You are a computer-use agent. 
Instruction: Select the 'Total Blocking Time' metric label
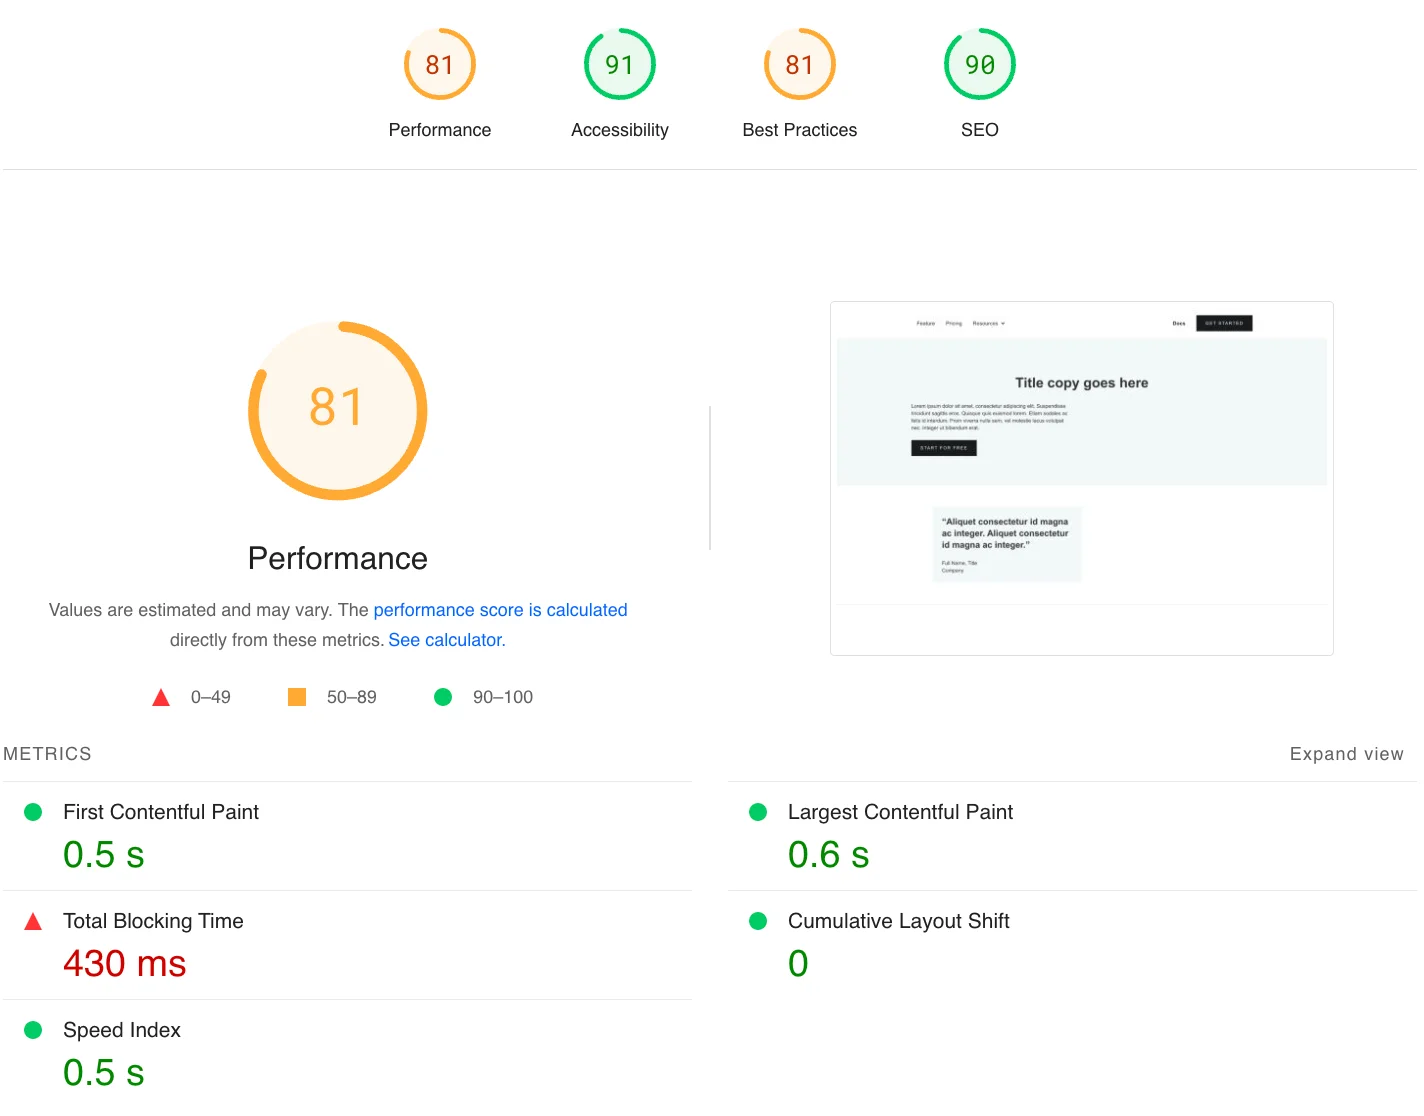(x=153, y=921)
